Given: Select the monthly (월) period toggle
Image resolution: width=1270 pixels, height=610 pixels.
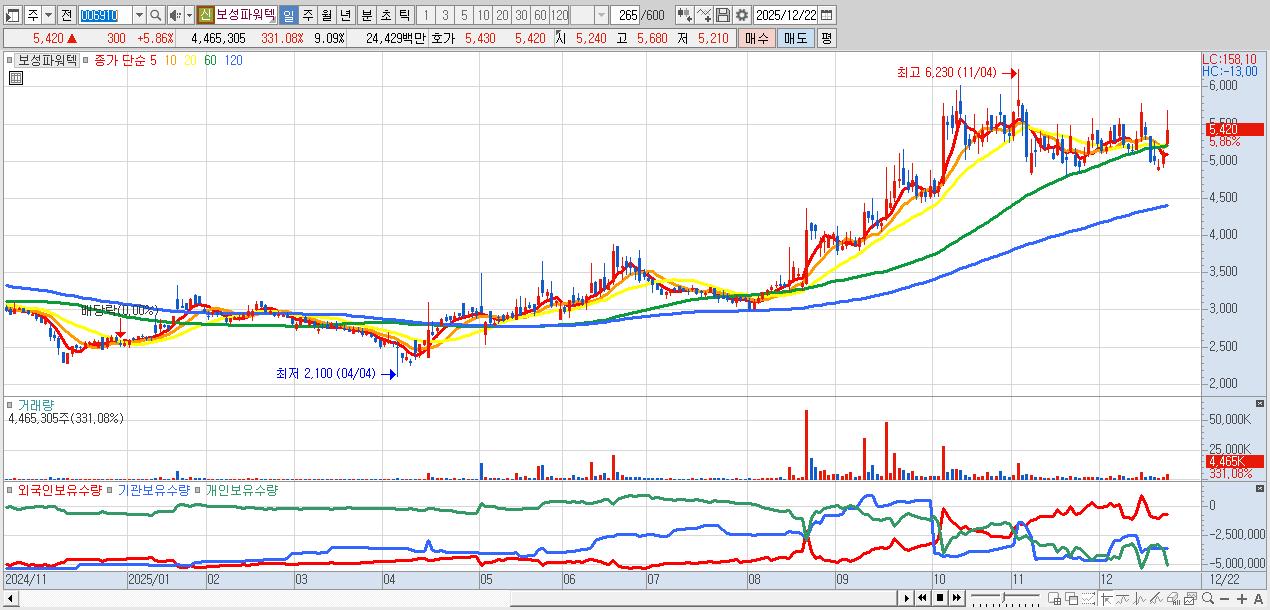Looking at the screenshot, I should [327, 15].
